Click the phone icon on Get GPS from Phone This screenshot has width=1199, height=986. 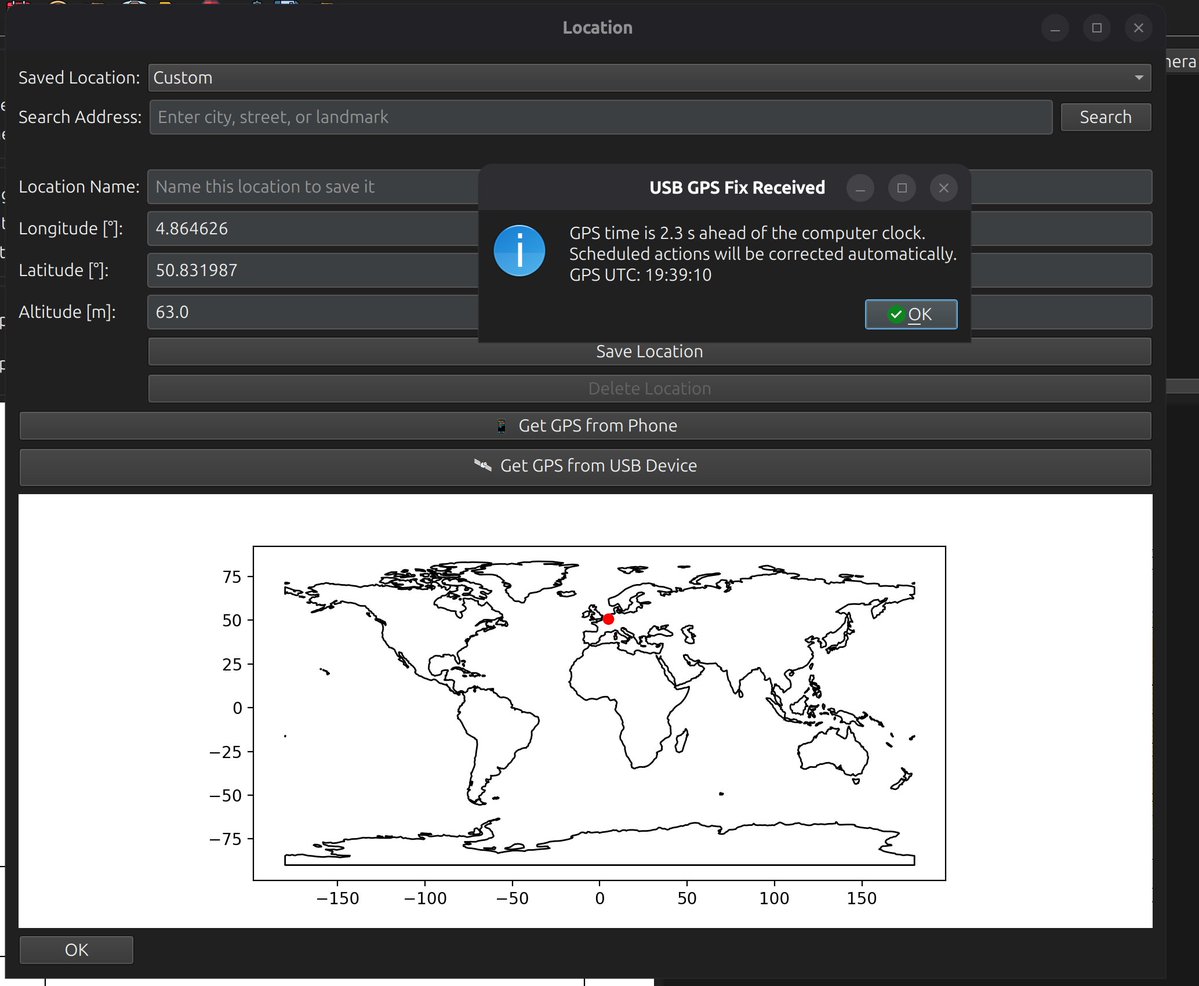[x=499, y=425]
